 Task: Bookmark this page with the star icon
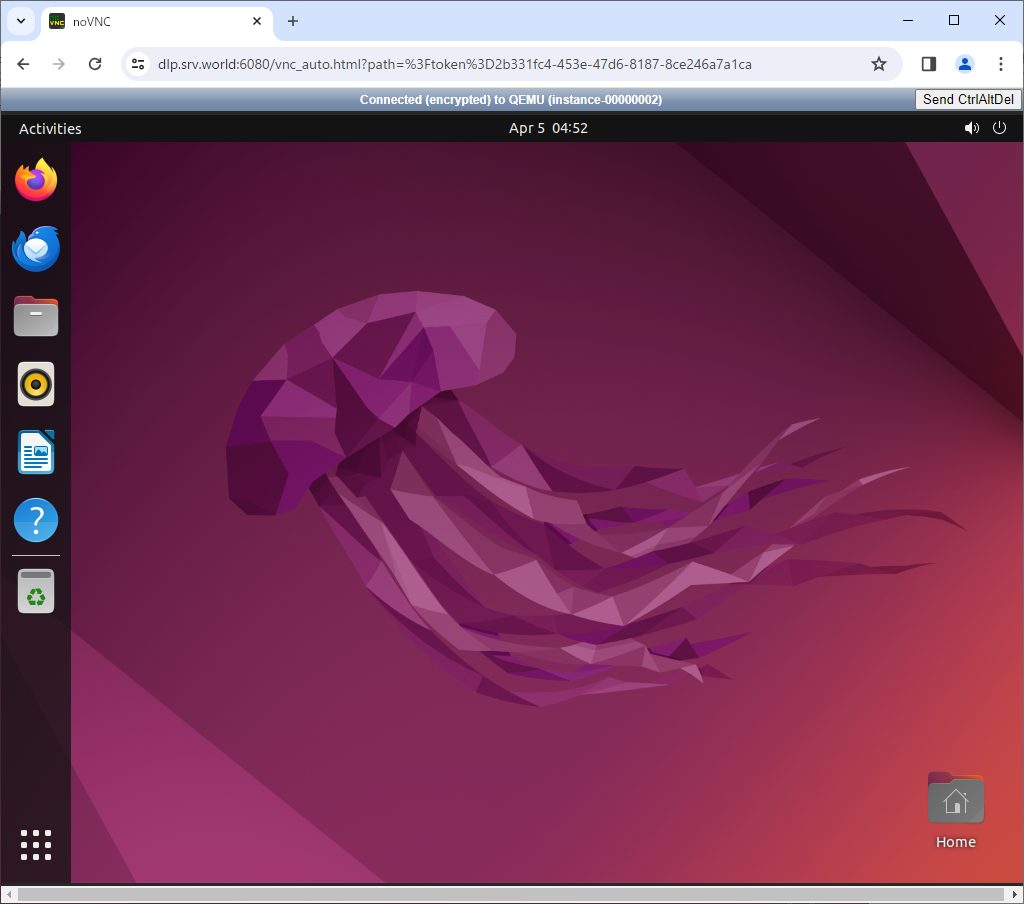point(879,64)
